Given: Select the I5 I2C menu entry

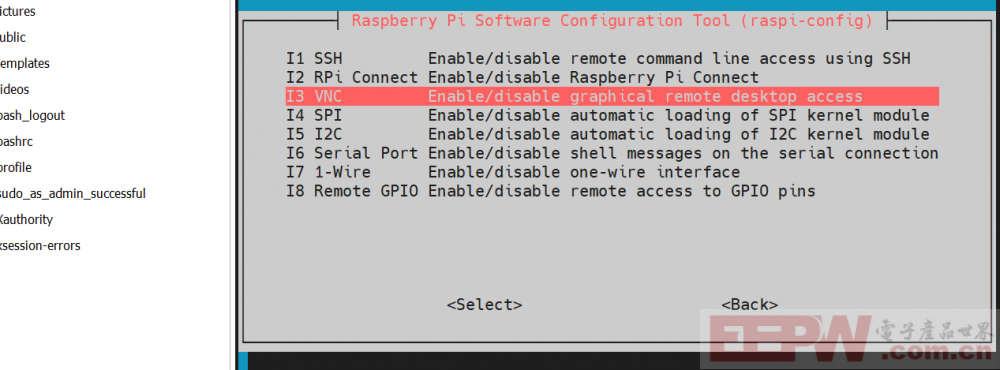Looking at the screenshot, I should tap(607, 135).
